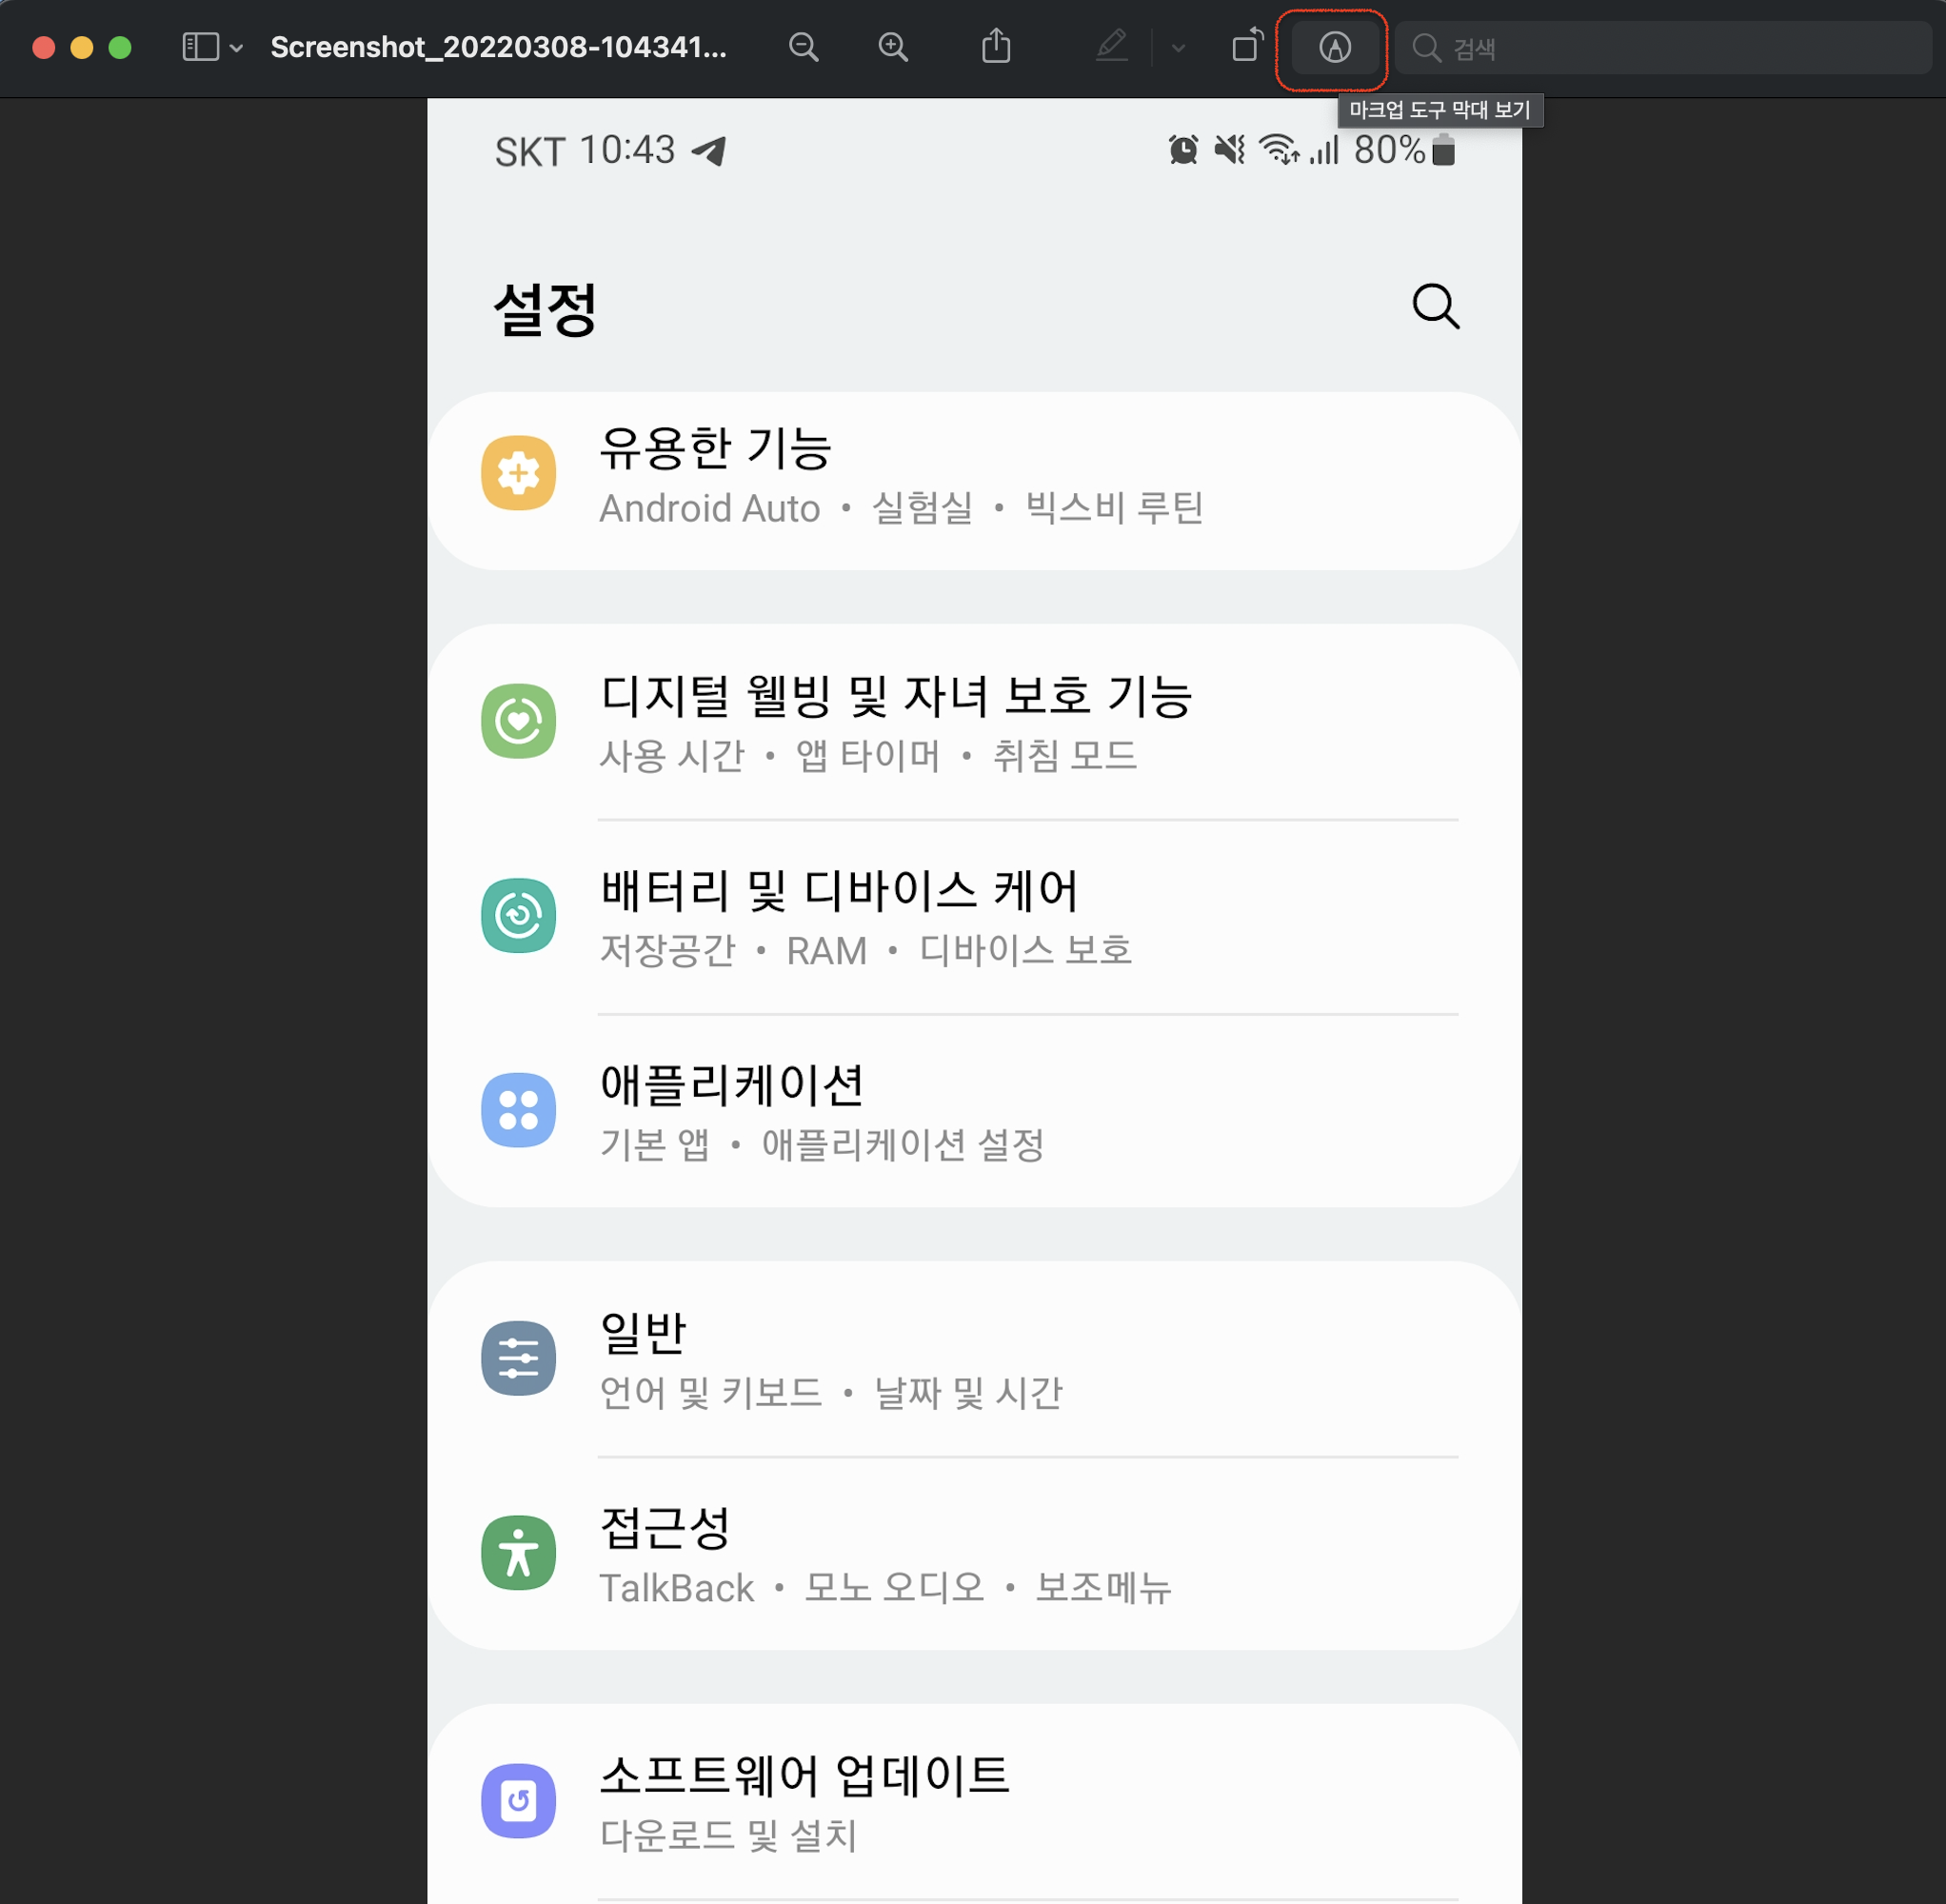Open 소프트웨어 업데이트 row
Viewport: 1946px width, 1904px height.
(805, 1800)
